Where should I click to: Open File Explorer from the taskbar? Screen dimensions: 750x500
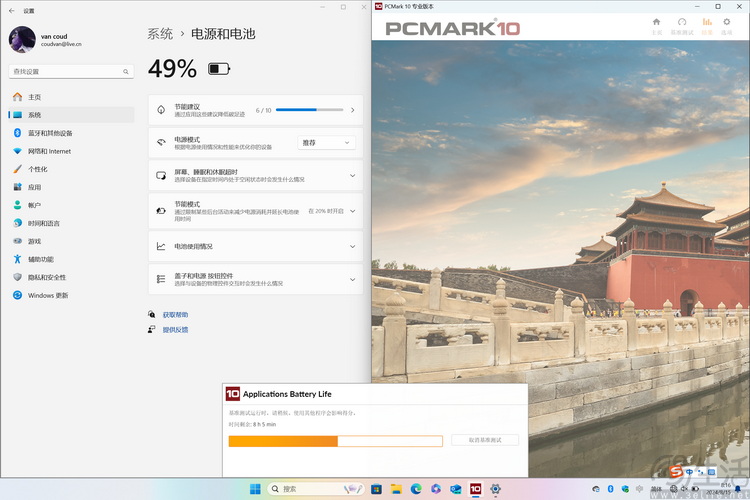coord(396,489)
